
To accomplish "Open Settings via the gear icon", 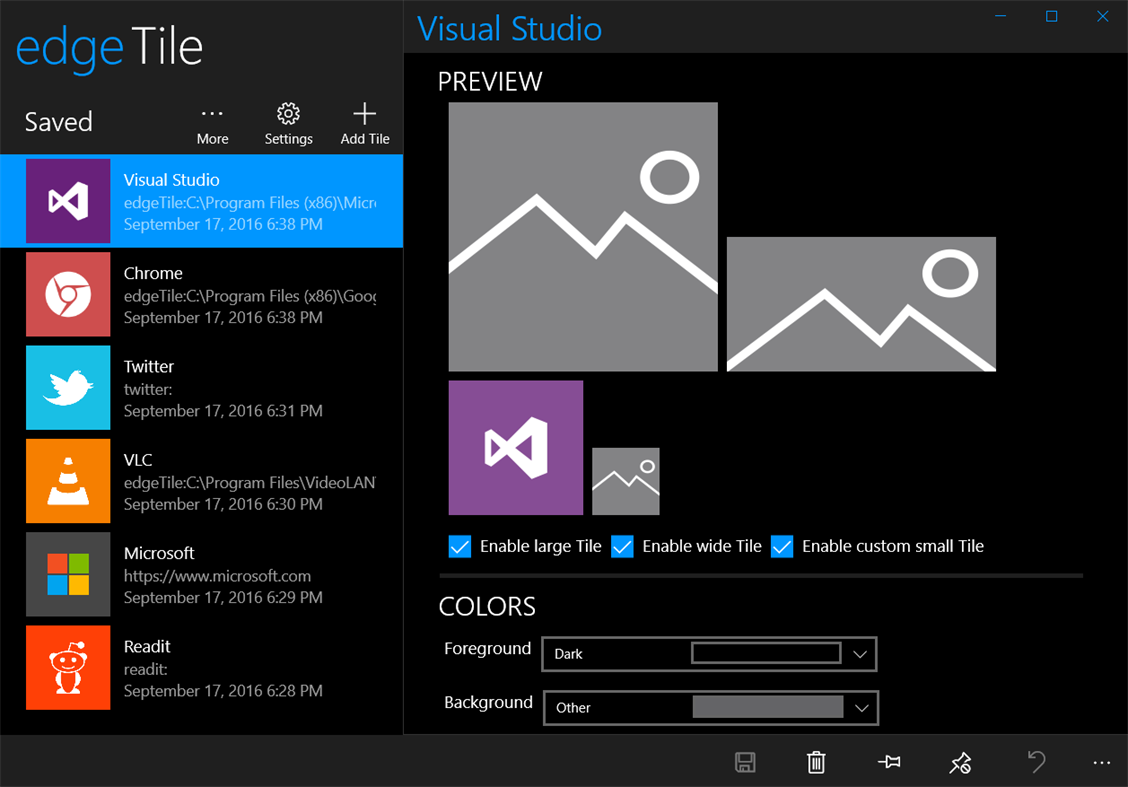I will (x=288, y=120).
